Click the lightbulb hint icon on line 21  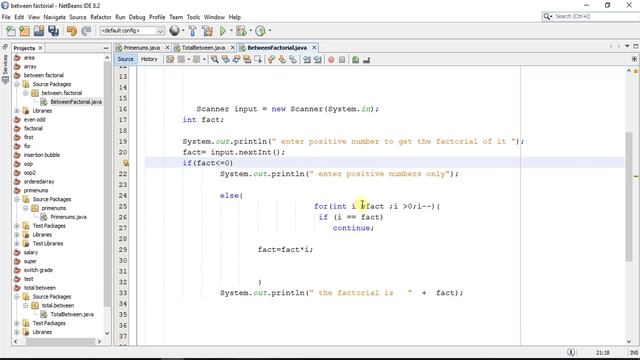tap(126, 163)
